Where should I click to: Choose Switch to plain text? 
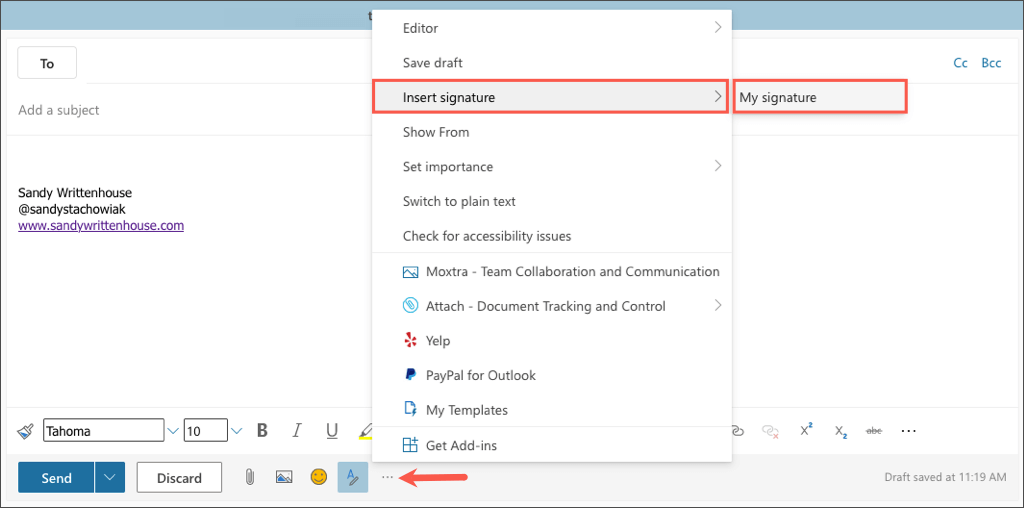click(459, 201)
